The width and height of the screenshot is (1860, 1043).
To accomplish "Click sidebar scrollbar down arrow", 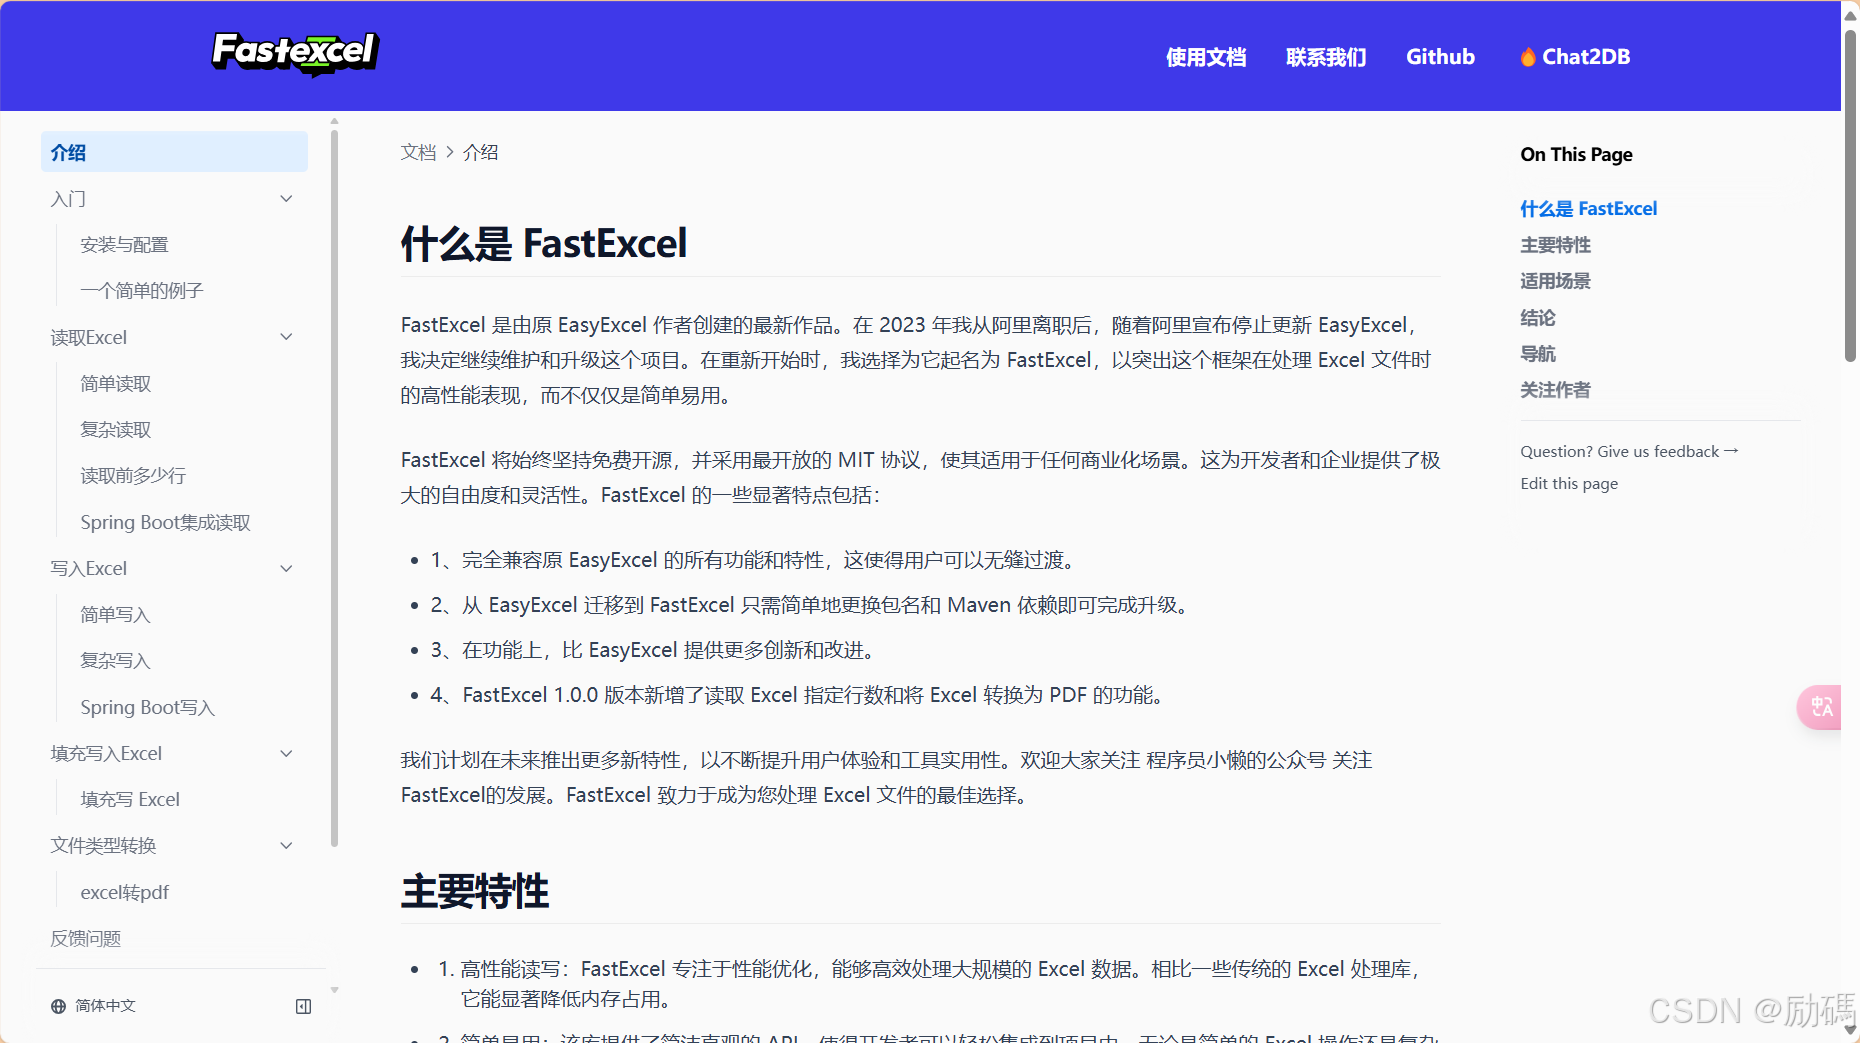I will tap(334, 991).
